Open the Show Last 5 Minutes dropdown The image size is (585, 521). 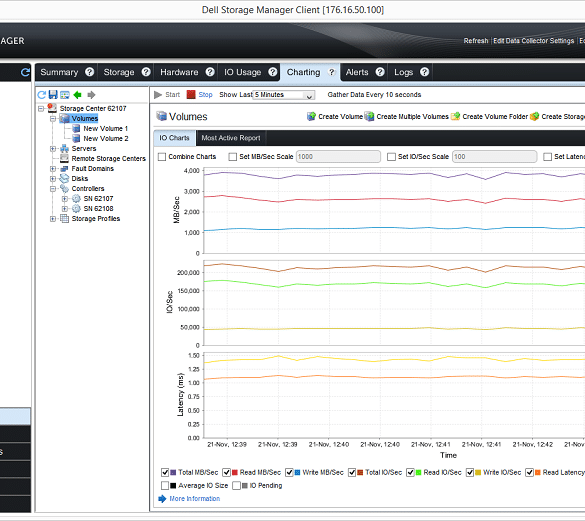pos(284,95)
